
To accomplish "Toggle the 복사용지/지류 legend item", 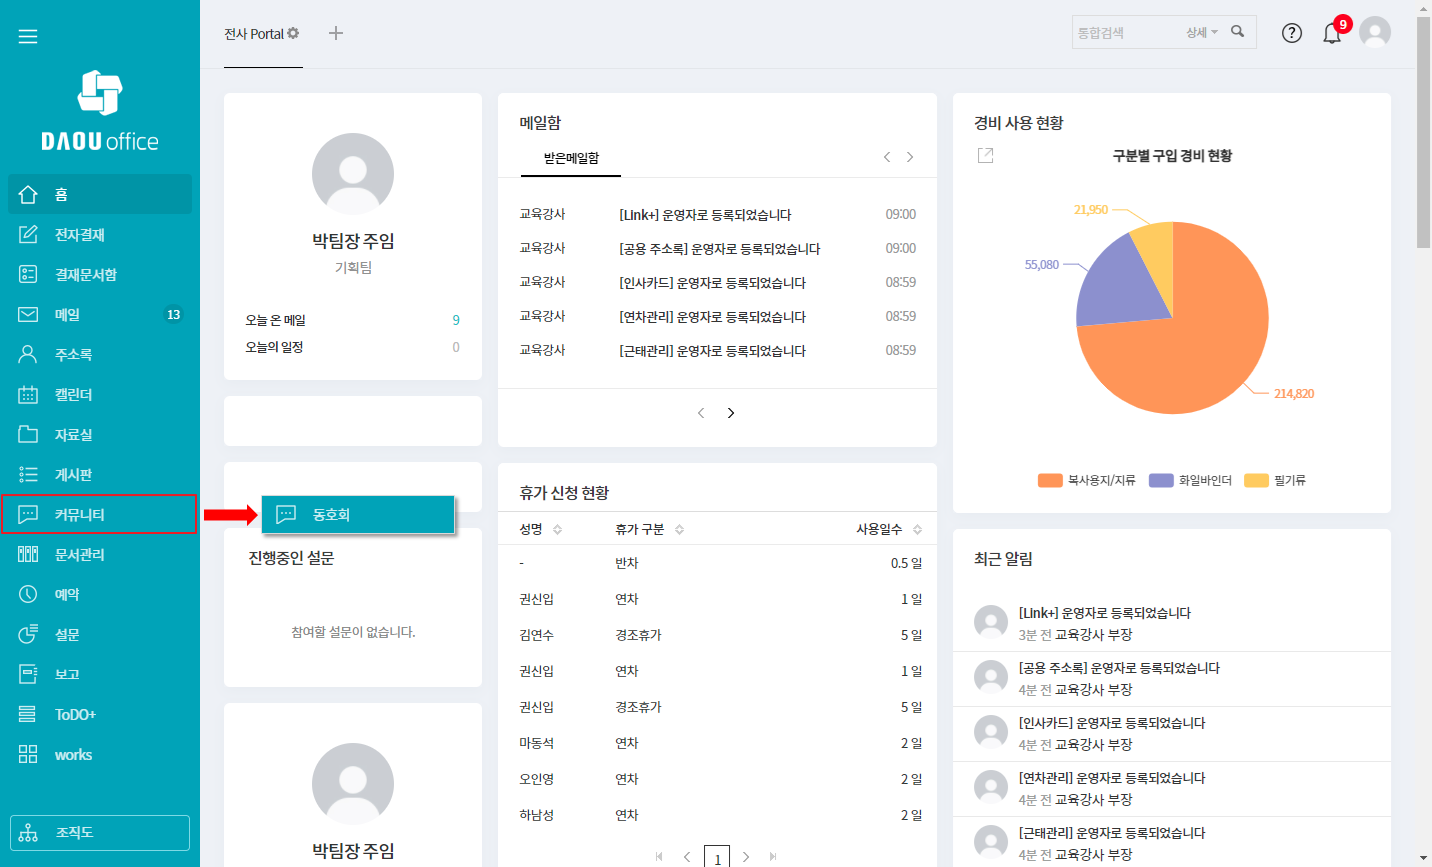I will 1088,480.
